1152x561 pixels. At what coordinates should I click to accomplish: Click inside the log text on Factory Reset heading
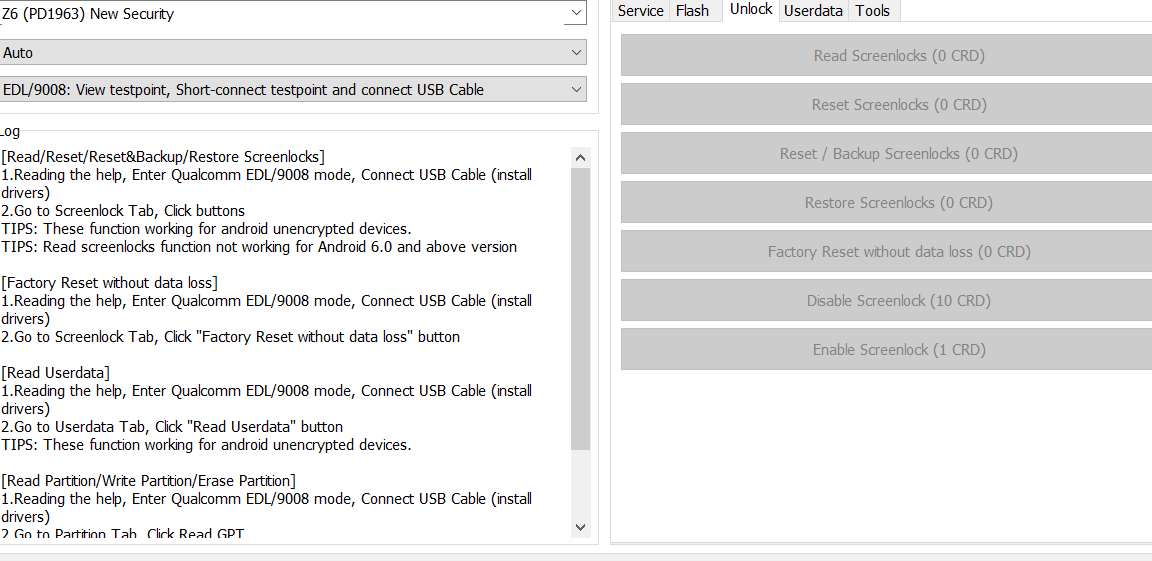(x=109, y=283)
